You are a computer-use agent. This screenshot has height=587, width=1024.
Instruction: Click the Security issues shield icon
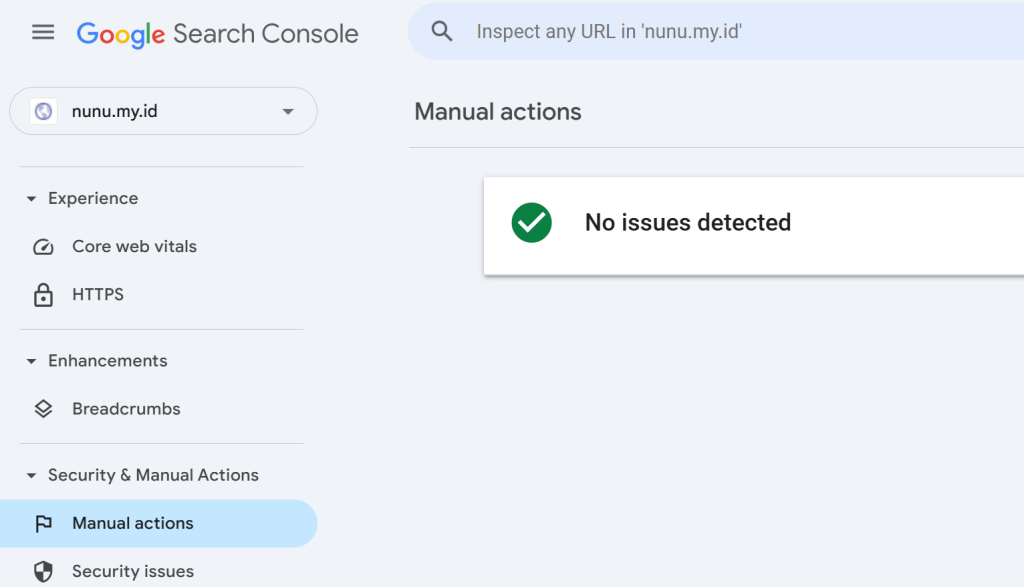tap(43, 571)
